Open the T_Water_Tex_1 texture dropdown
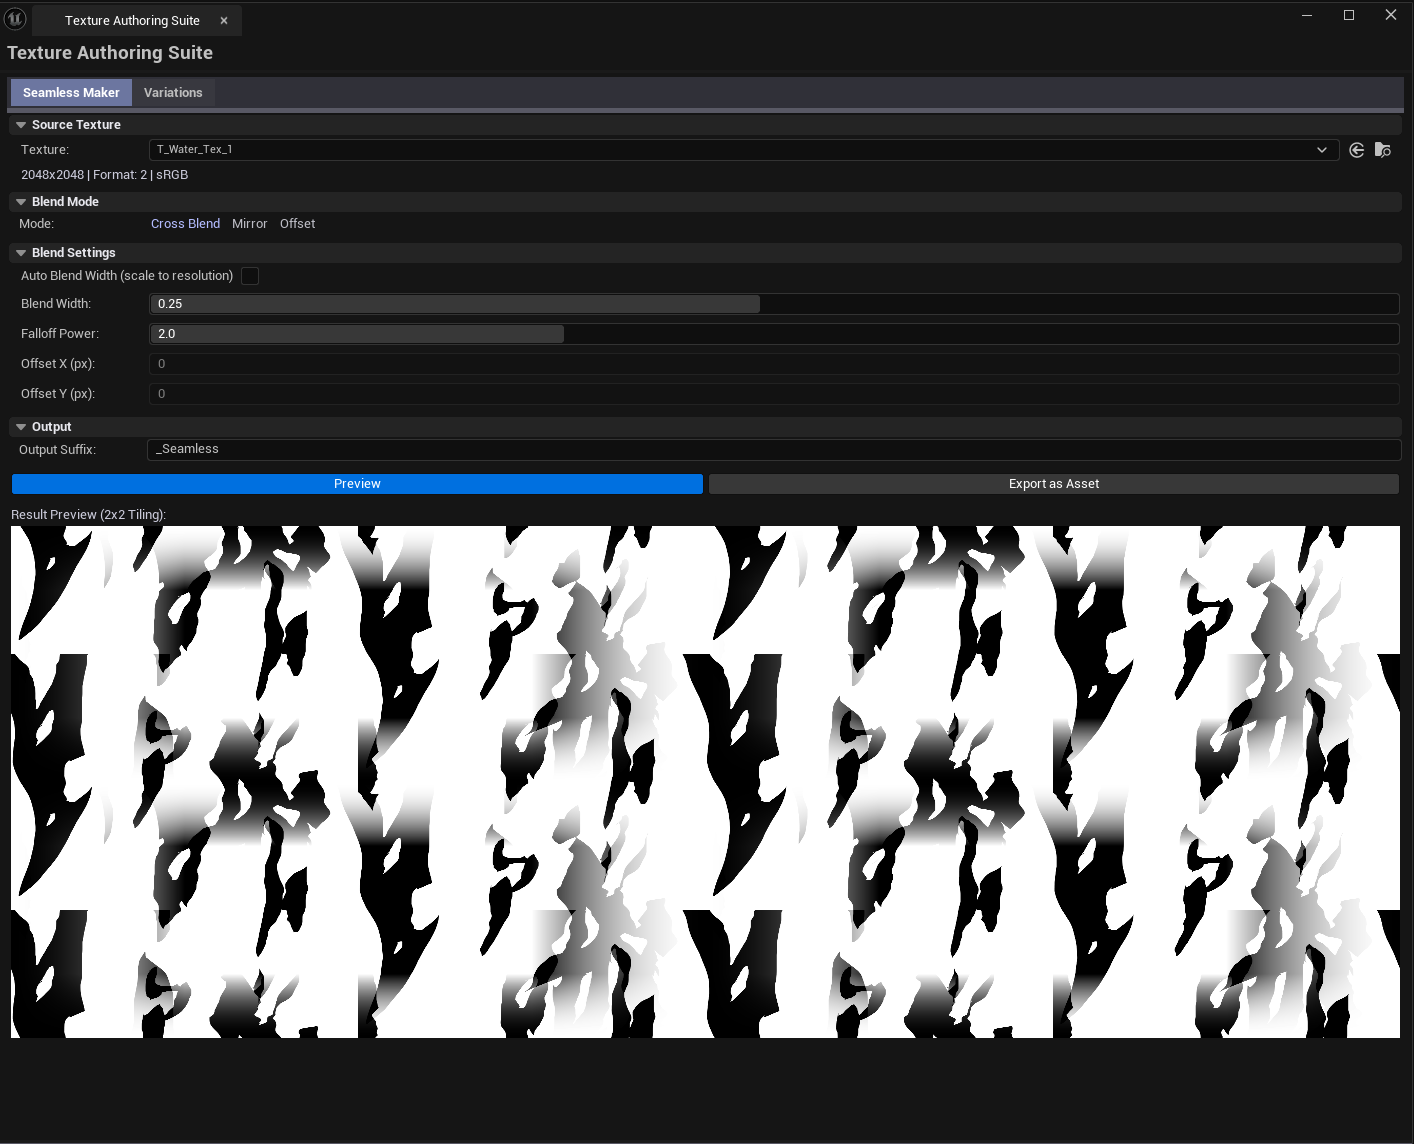 pyautogui.click(x=744, y=150)
